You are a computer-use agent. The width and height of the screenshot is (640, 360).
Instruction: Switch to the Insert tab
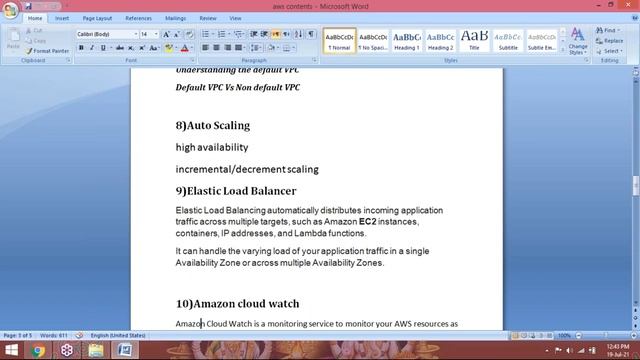point(62,18)
